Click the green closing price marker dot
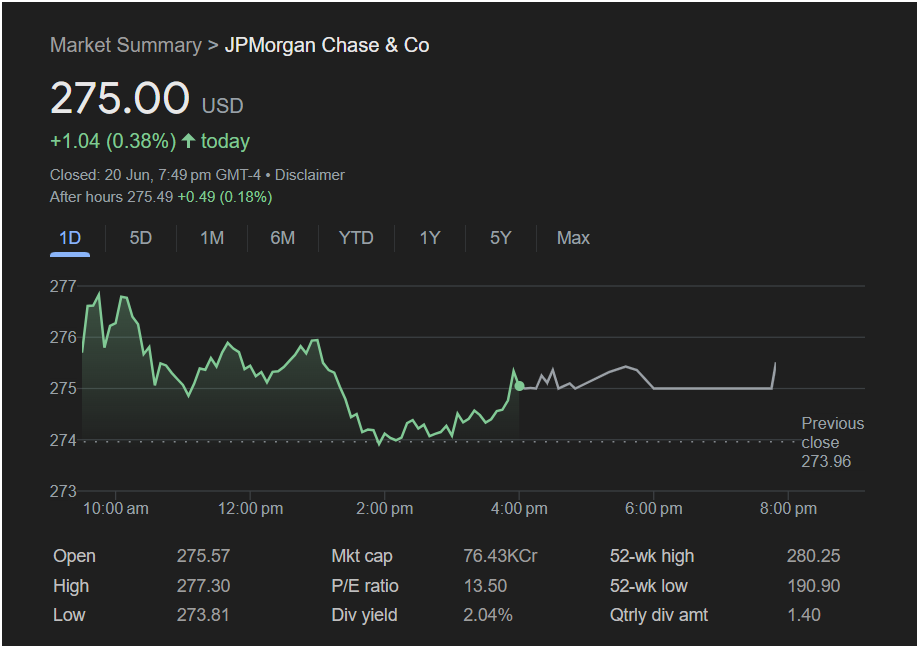This screenshot has width=919, height=648. (x=519, y=386)
